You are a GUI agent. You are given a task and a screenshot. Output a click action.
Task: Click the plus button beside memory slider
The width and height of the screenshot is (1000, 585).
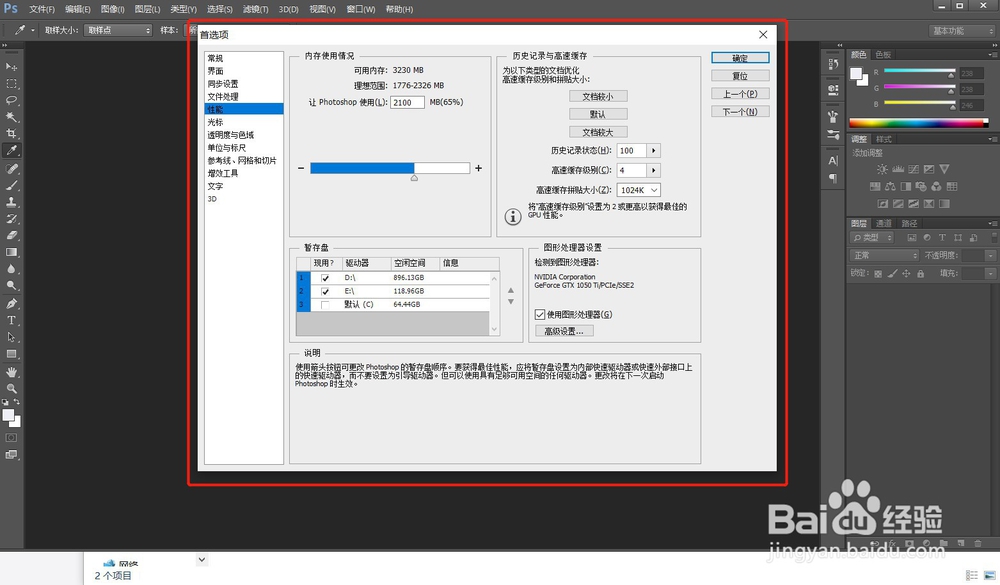(x=478, y=168)
